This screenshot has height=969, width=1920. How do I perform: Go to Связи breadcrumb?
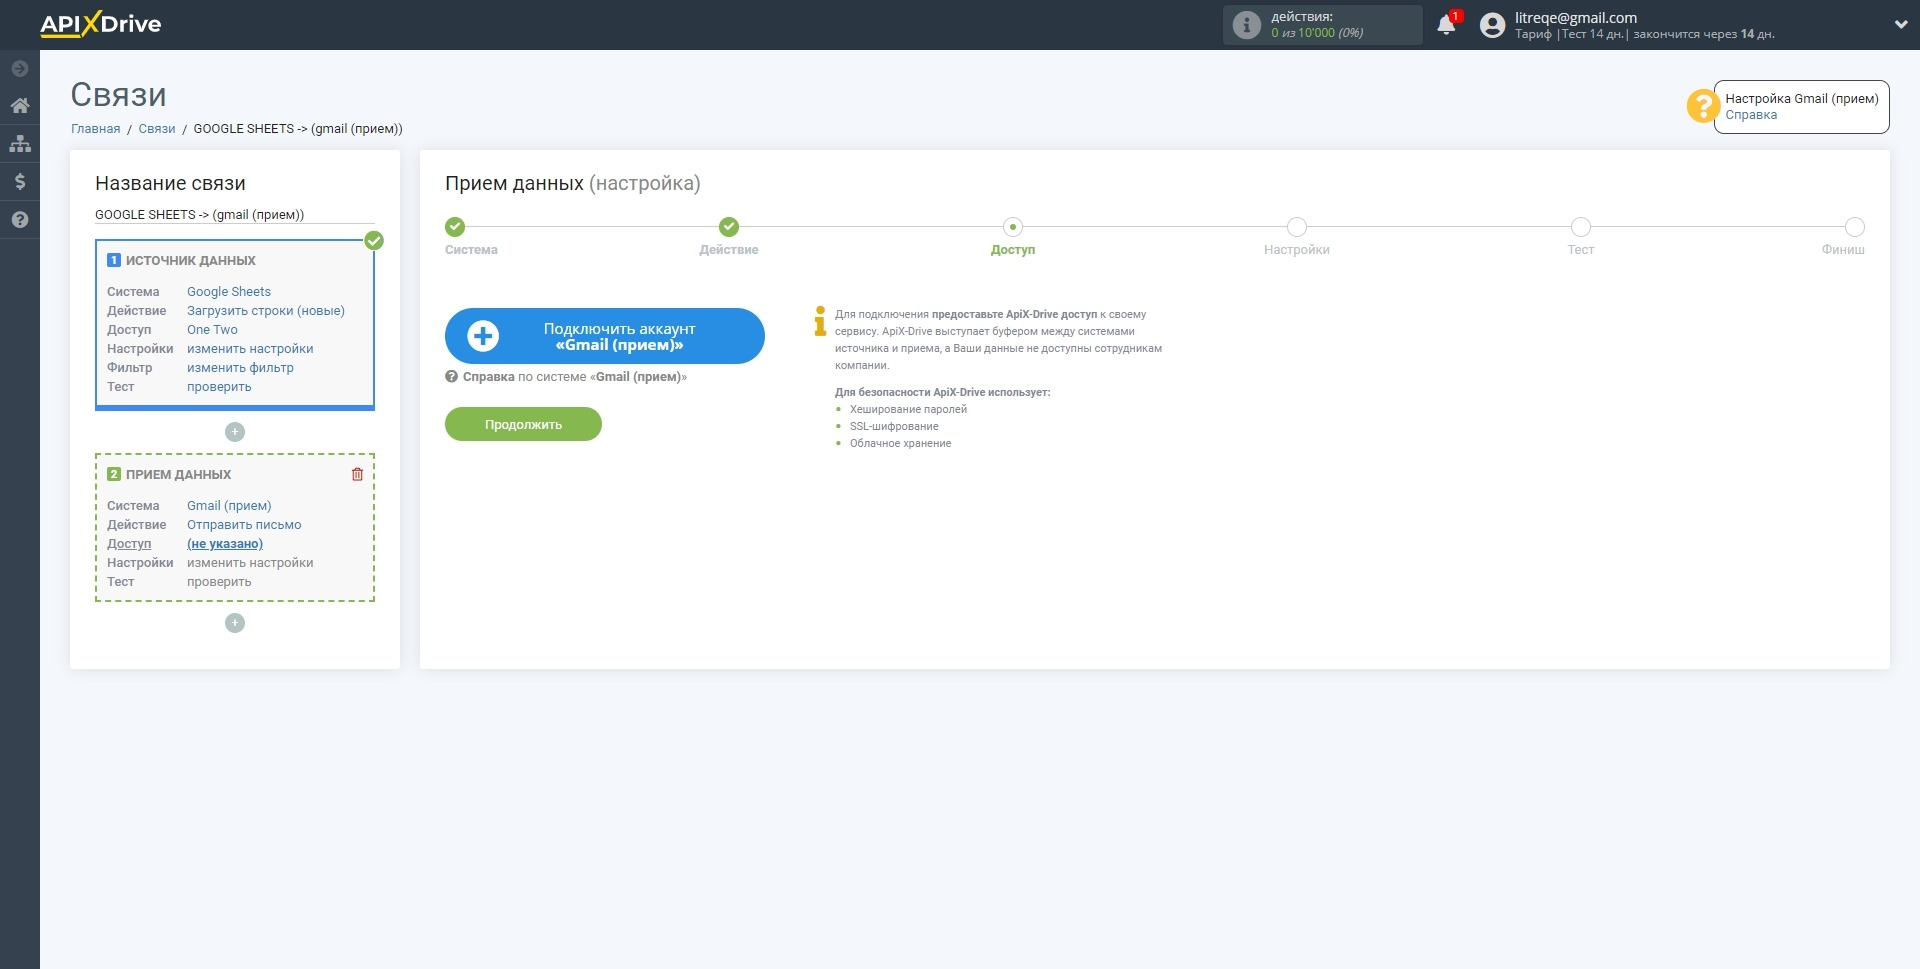(157, 129)
